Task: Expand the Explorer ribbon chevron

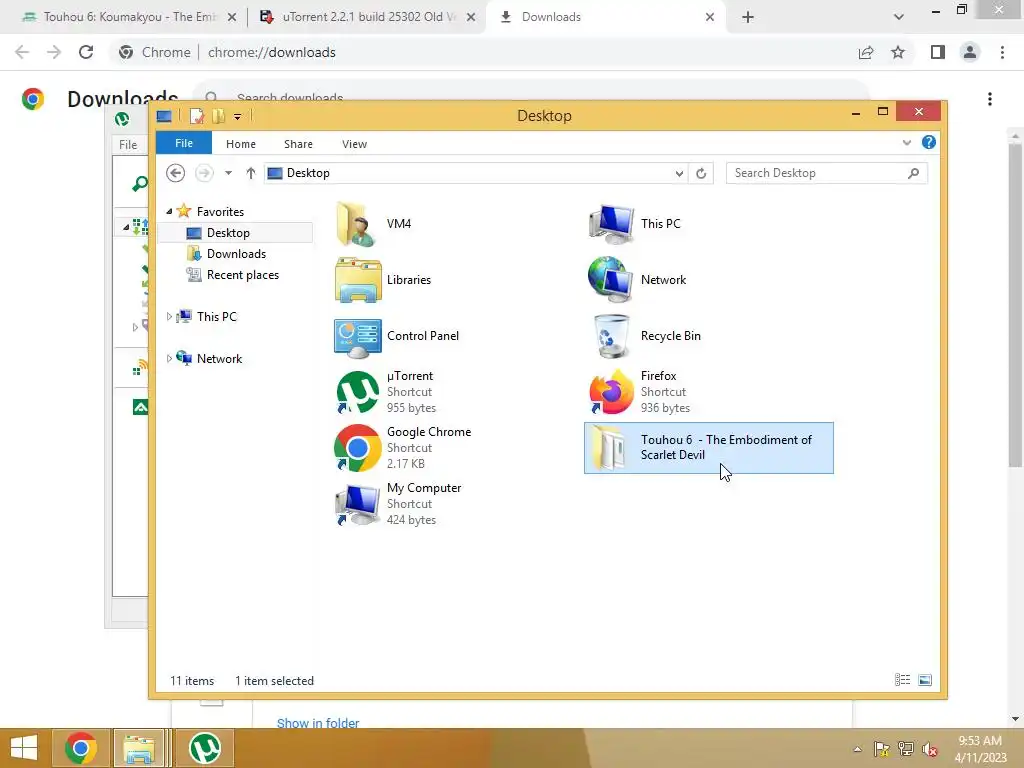Action: coord(906,142)
